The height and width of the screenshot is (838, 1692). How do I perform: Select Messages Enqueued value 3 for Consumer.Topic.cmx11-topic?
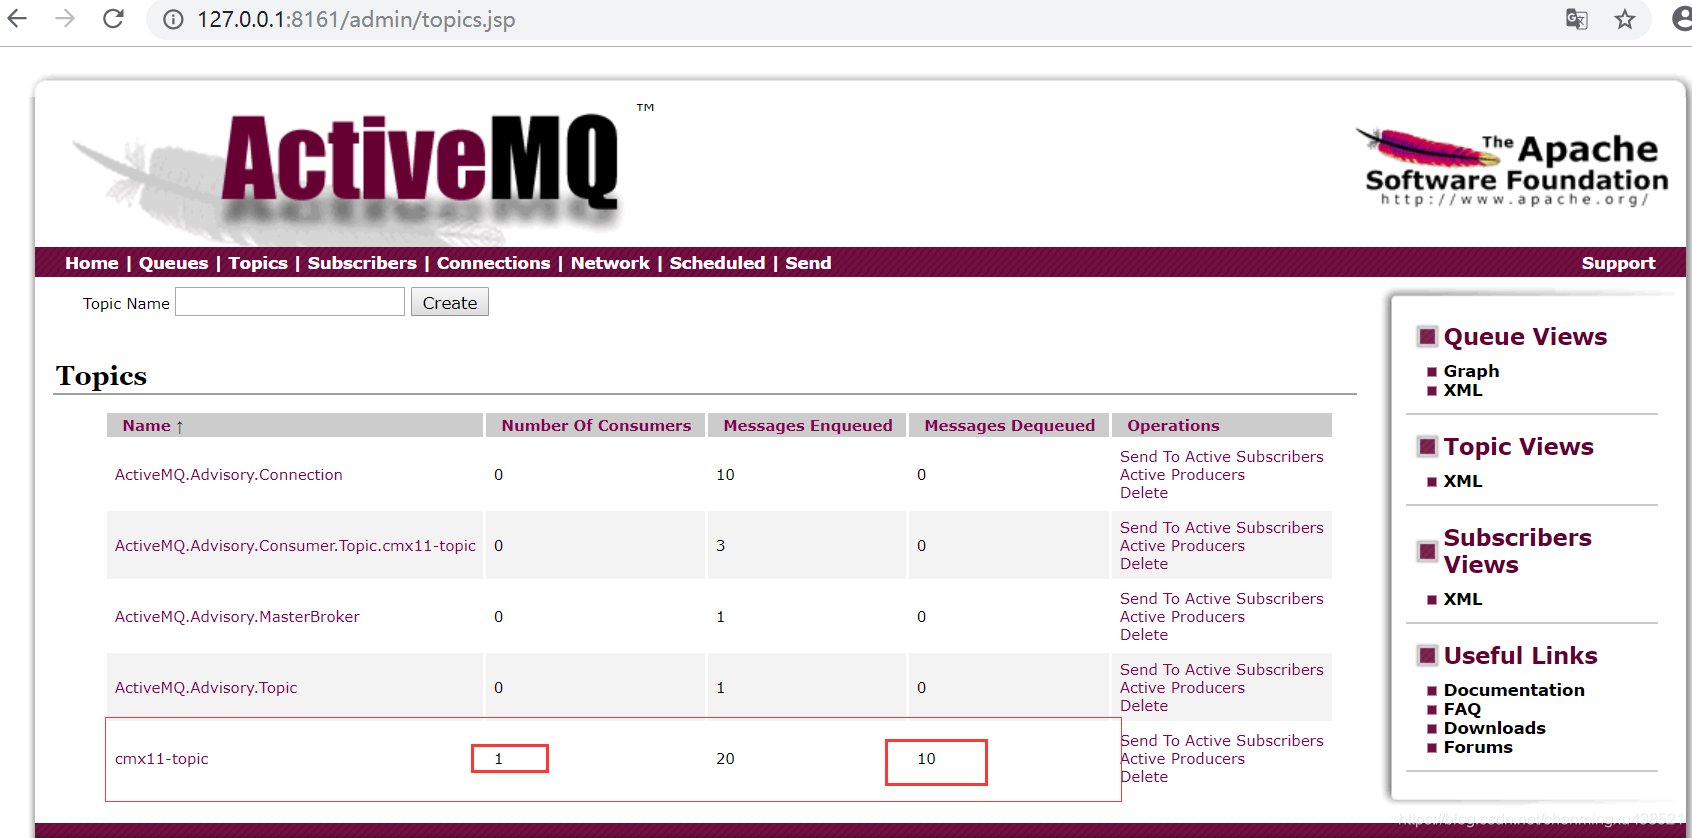(720, 546)
